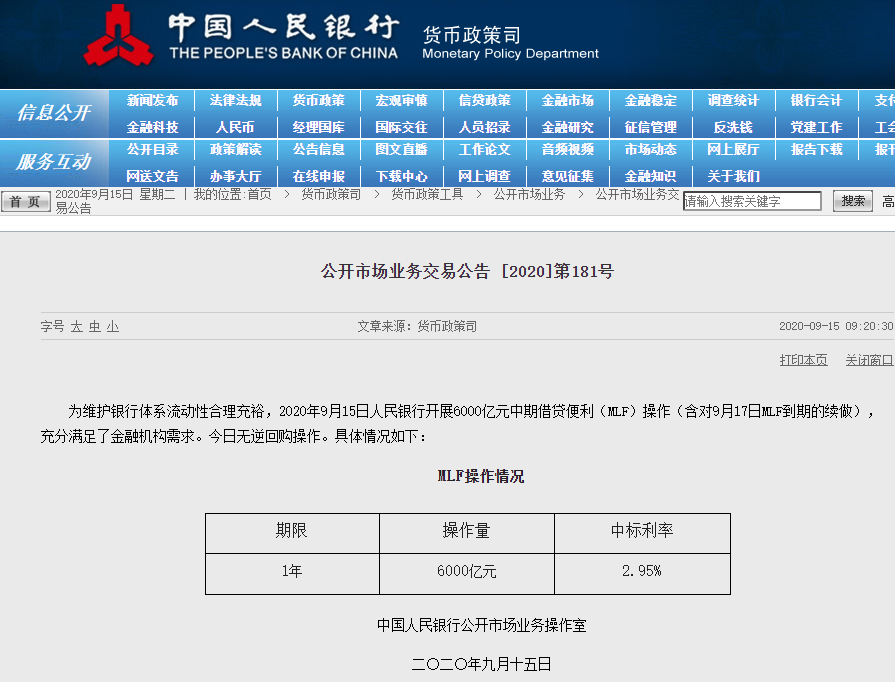
Task: Open the 办事大厅 service menu
Action: 234,176
